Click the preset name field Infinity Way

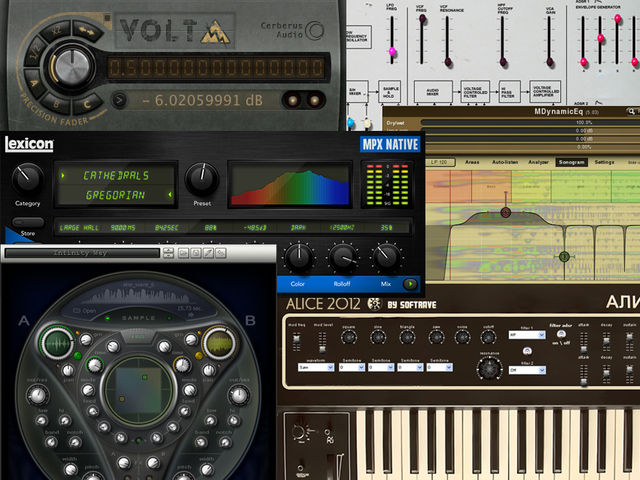point(82,253)
